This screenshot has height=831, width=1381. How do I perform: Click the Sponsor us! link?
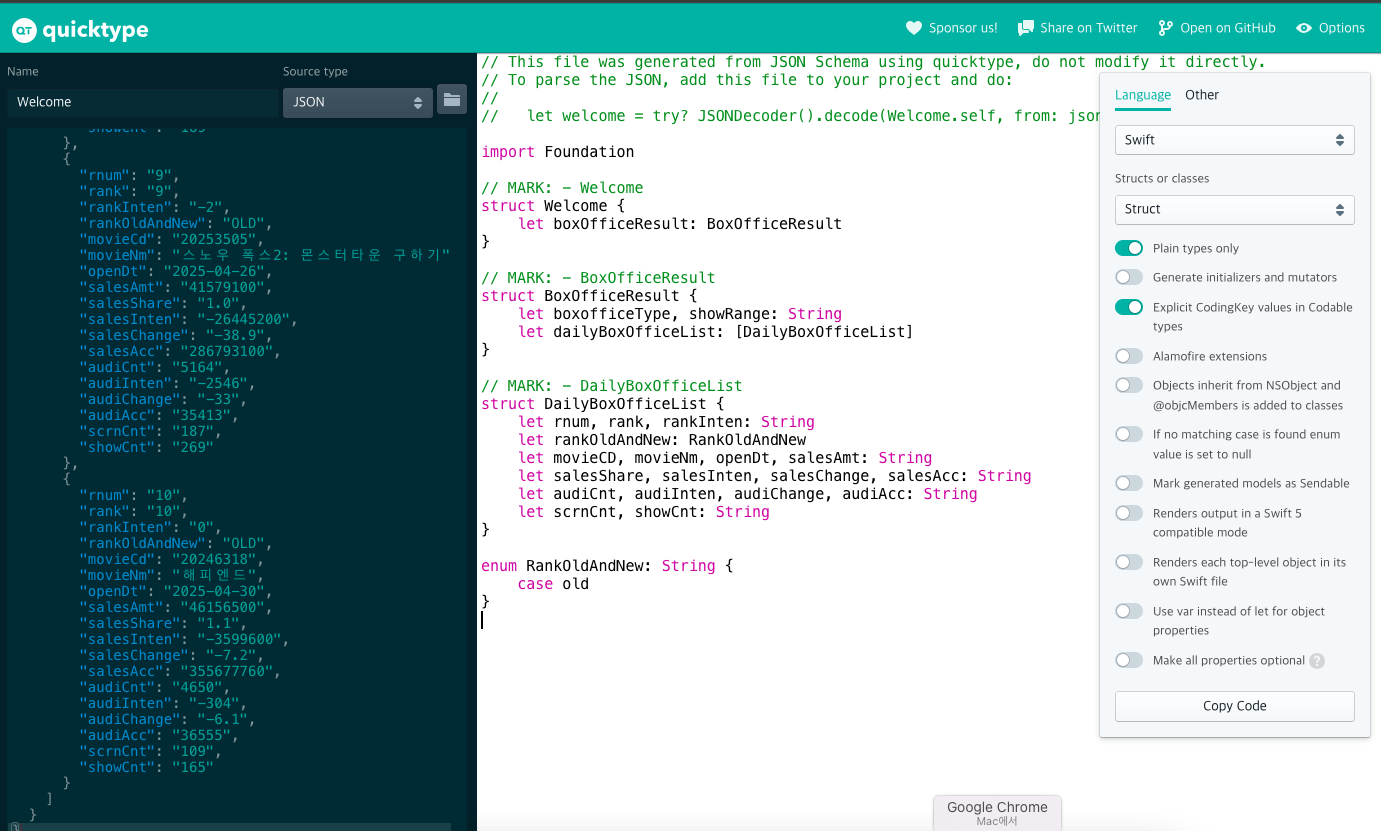951,28
